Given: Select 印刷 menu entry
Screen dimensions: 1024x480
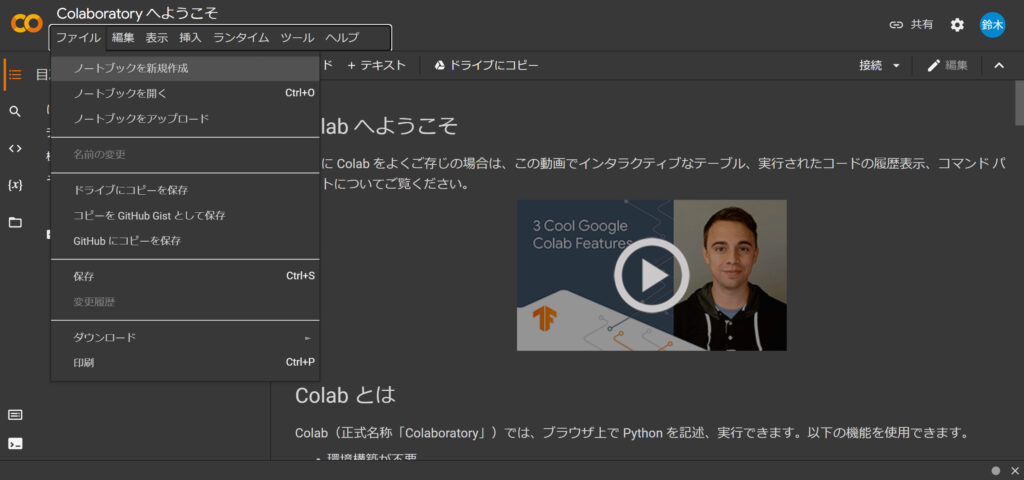Looking at the screenshot, I should 185,362.
